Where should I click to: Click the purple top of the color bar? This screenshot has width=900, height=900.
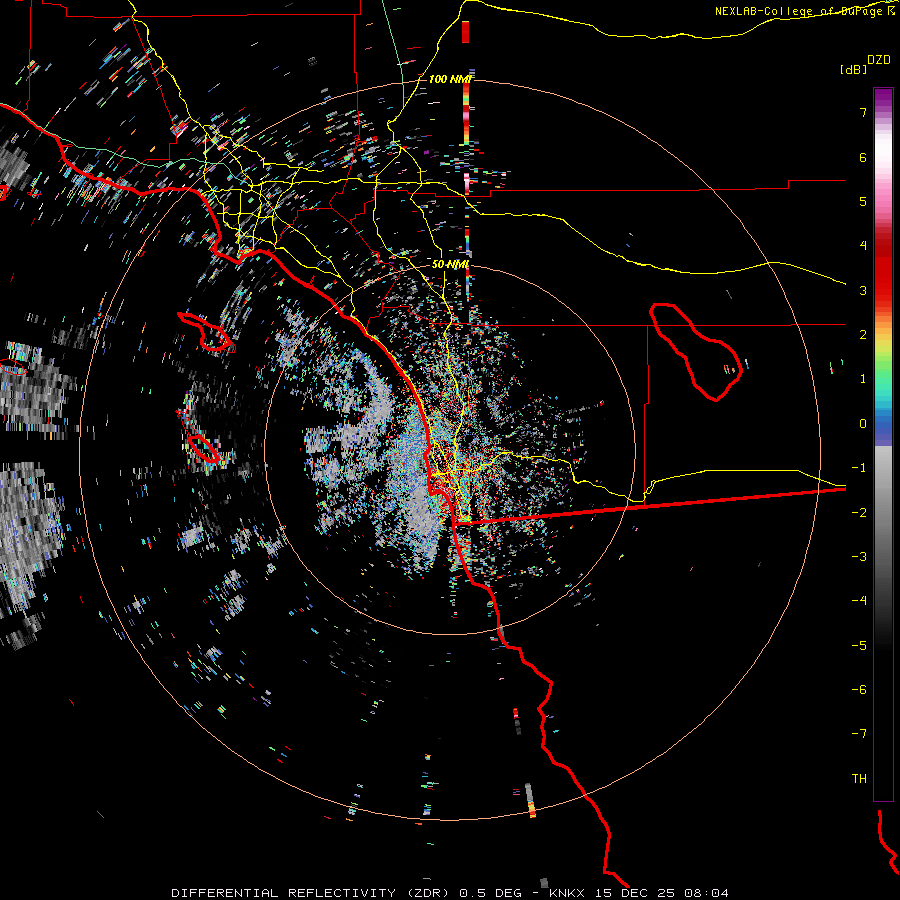click(883, 96)
